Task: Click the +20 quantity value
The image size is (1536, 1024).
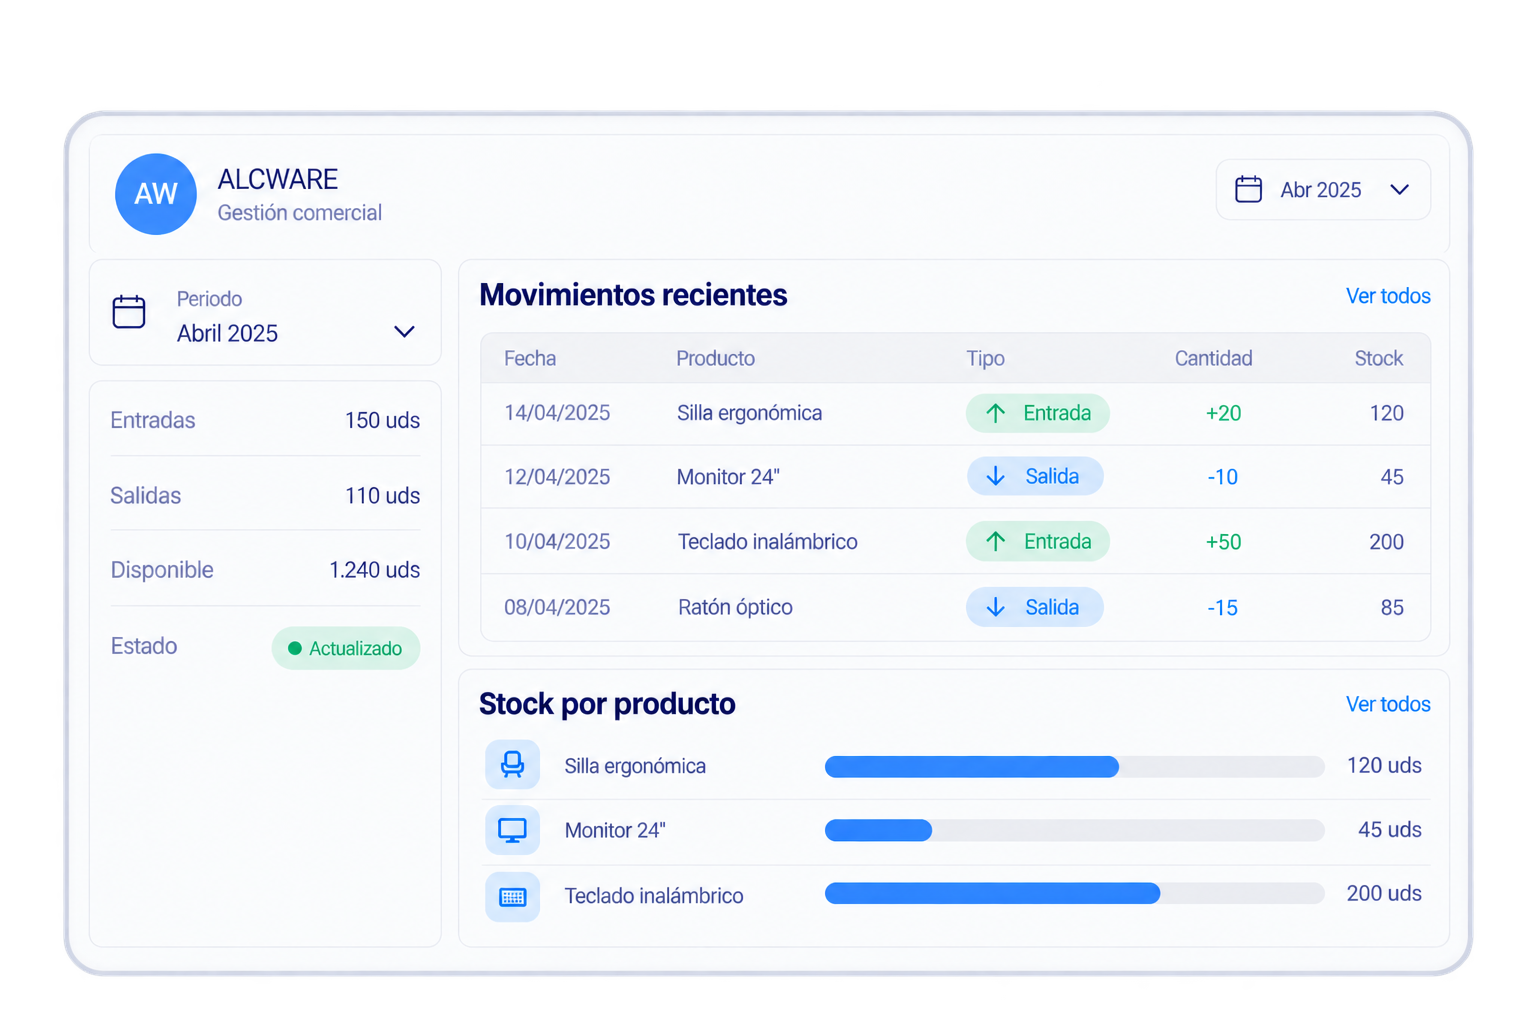Action: coord(1223,413)
